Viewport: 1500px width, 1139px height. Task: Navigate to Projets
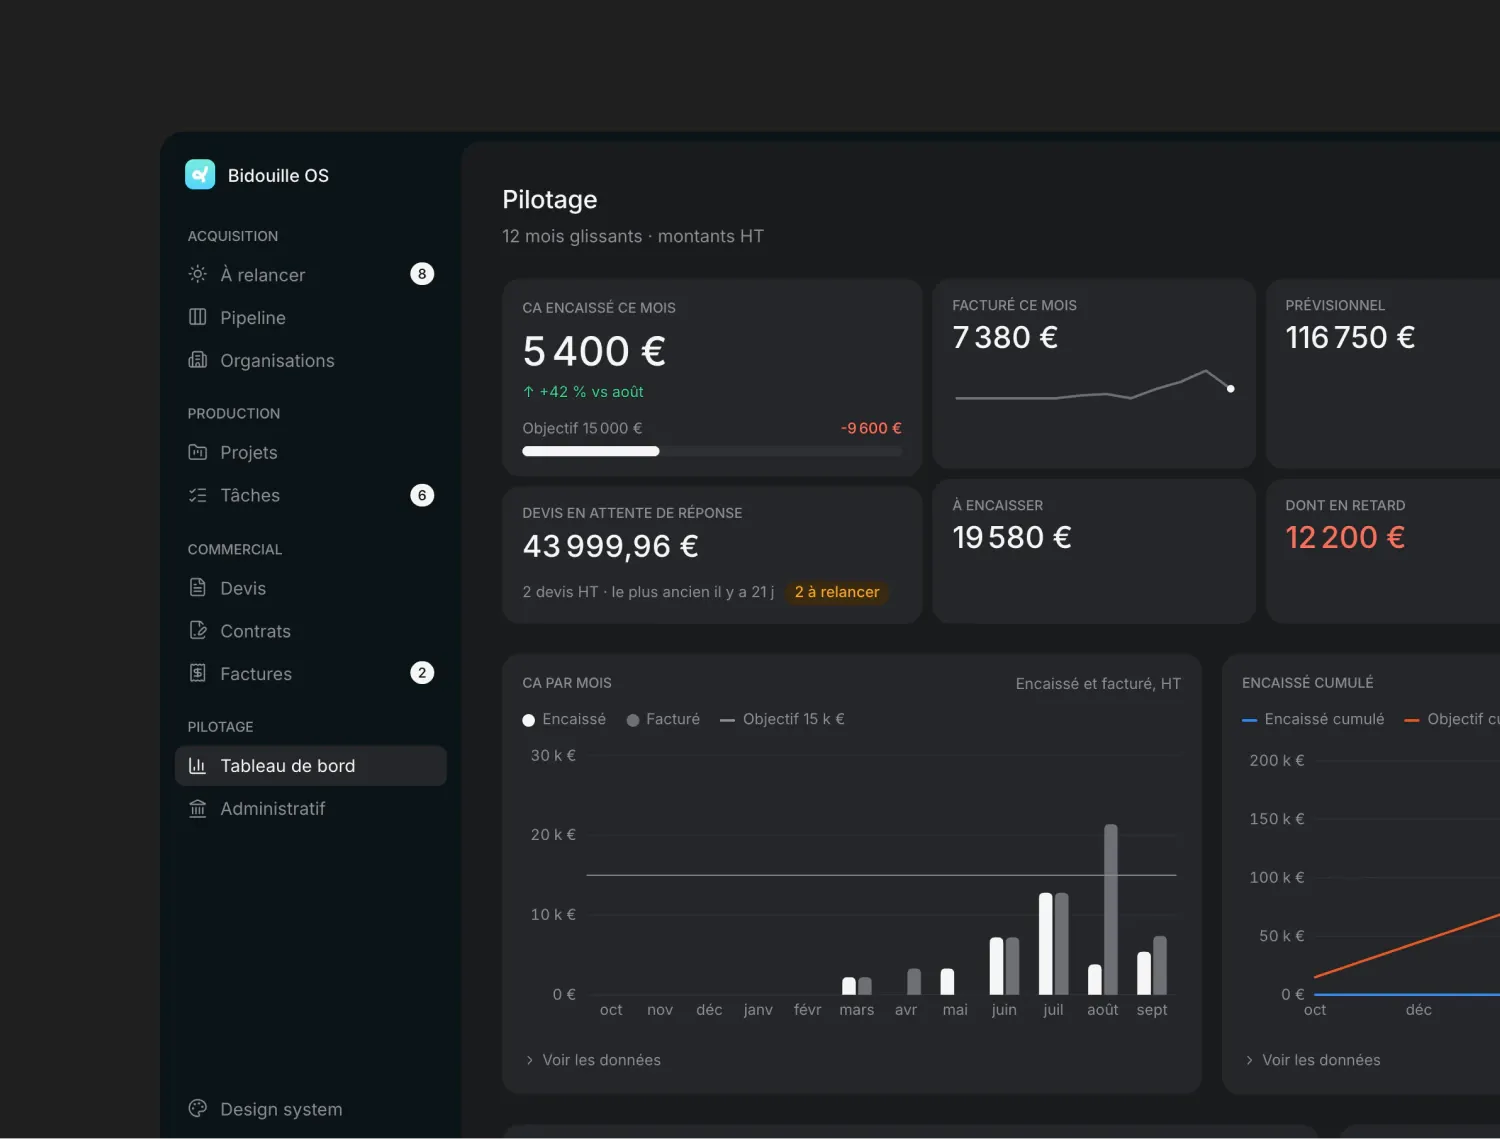[311, 452]
